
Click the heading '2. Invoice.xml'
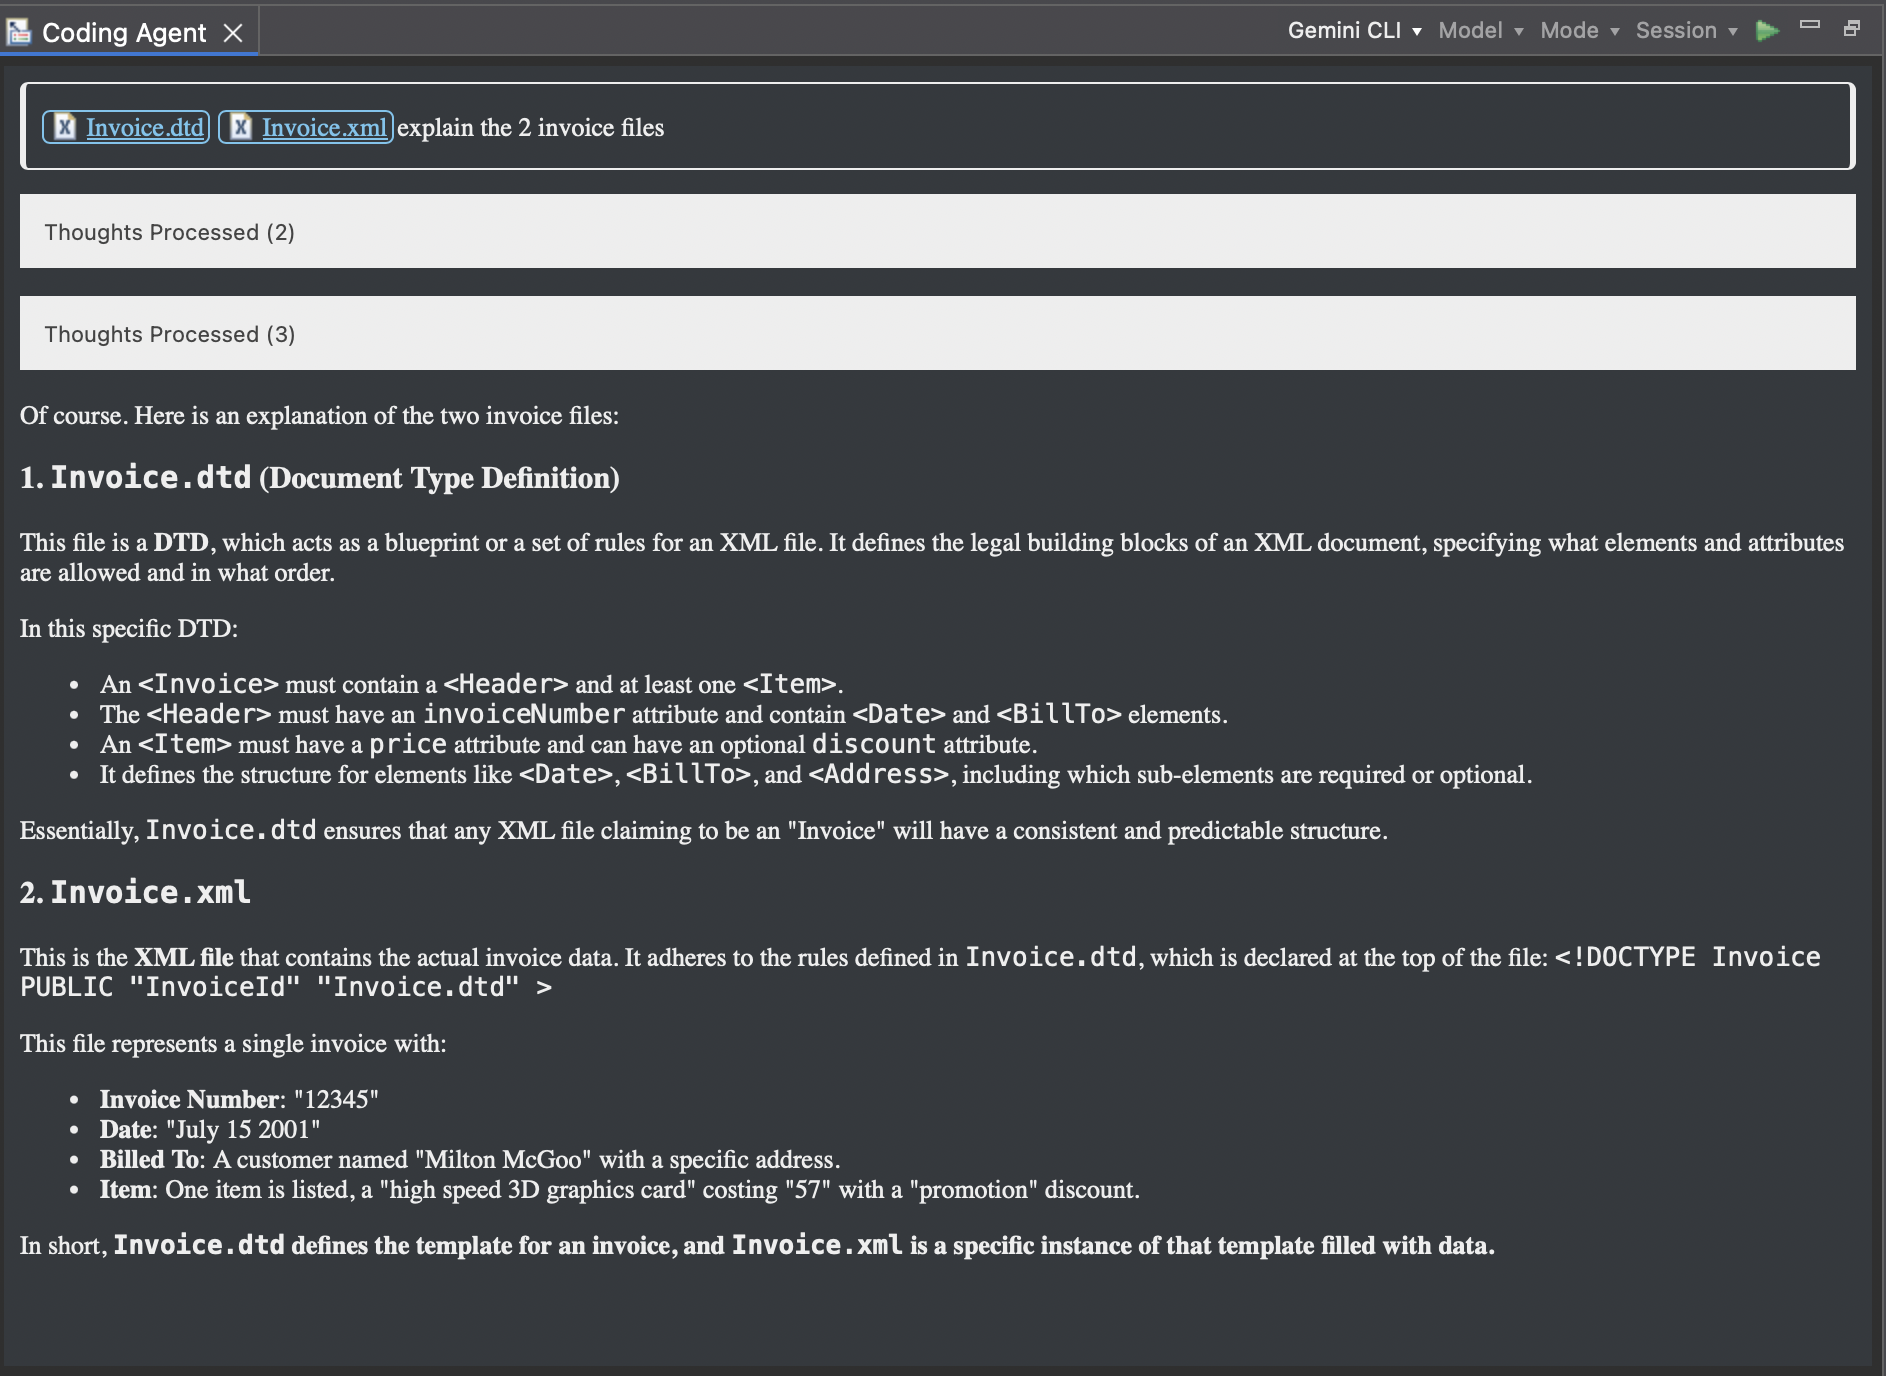point(135,892)
